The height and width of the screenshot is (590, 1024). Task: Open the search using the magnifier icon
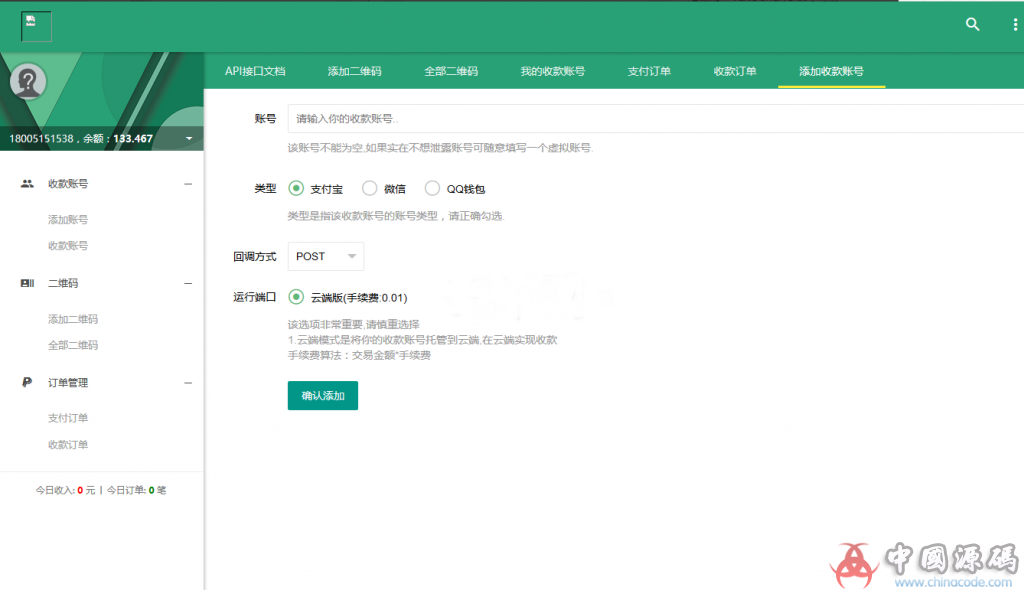pos(972,24)
